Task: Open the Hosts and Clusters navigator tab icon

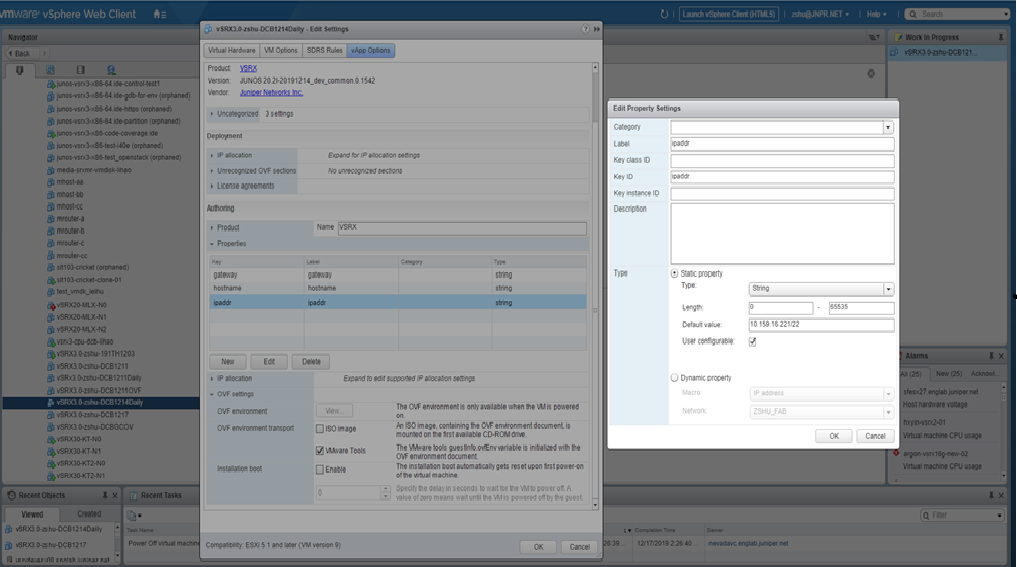Action: (20, 70)
